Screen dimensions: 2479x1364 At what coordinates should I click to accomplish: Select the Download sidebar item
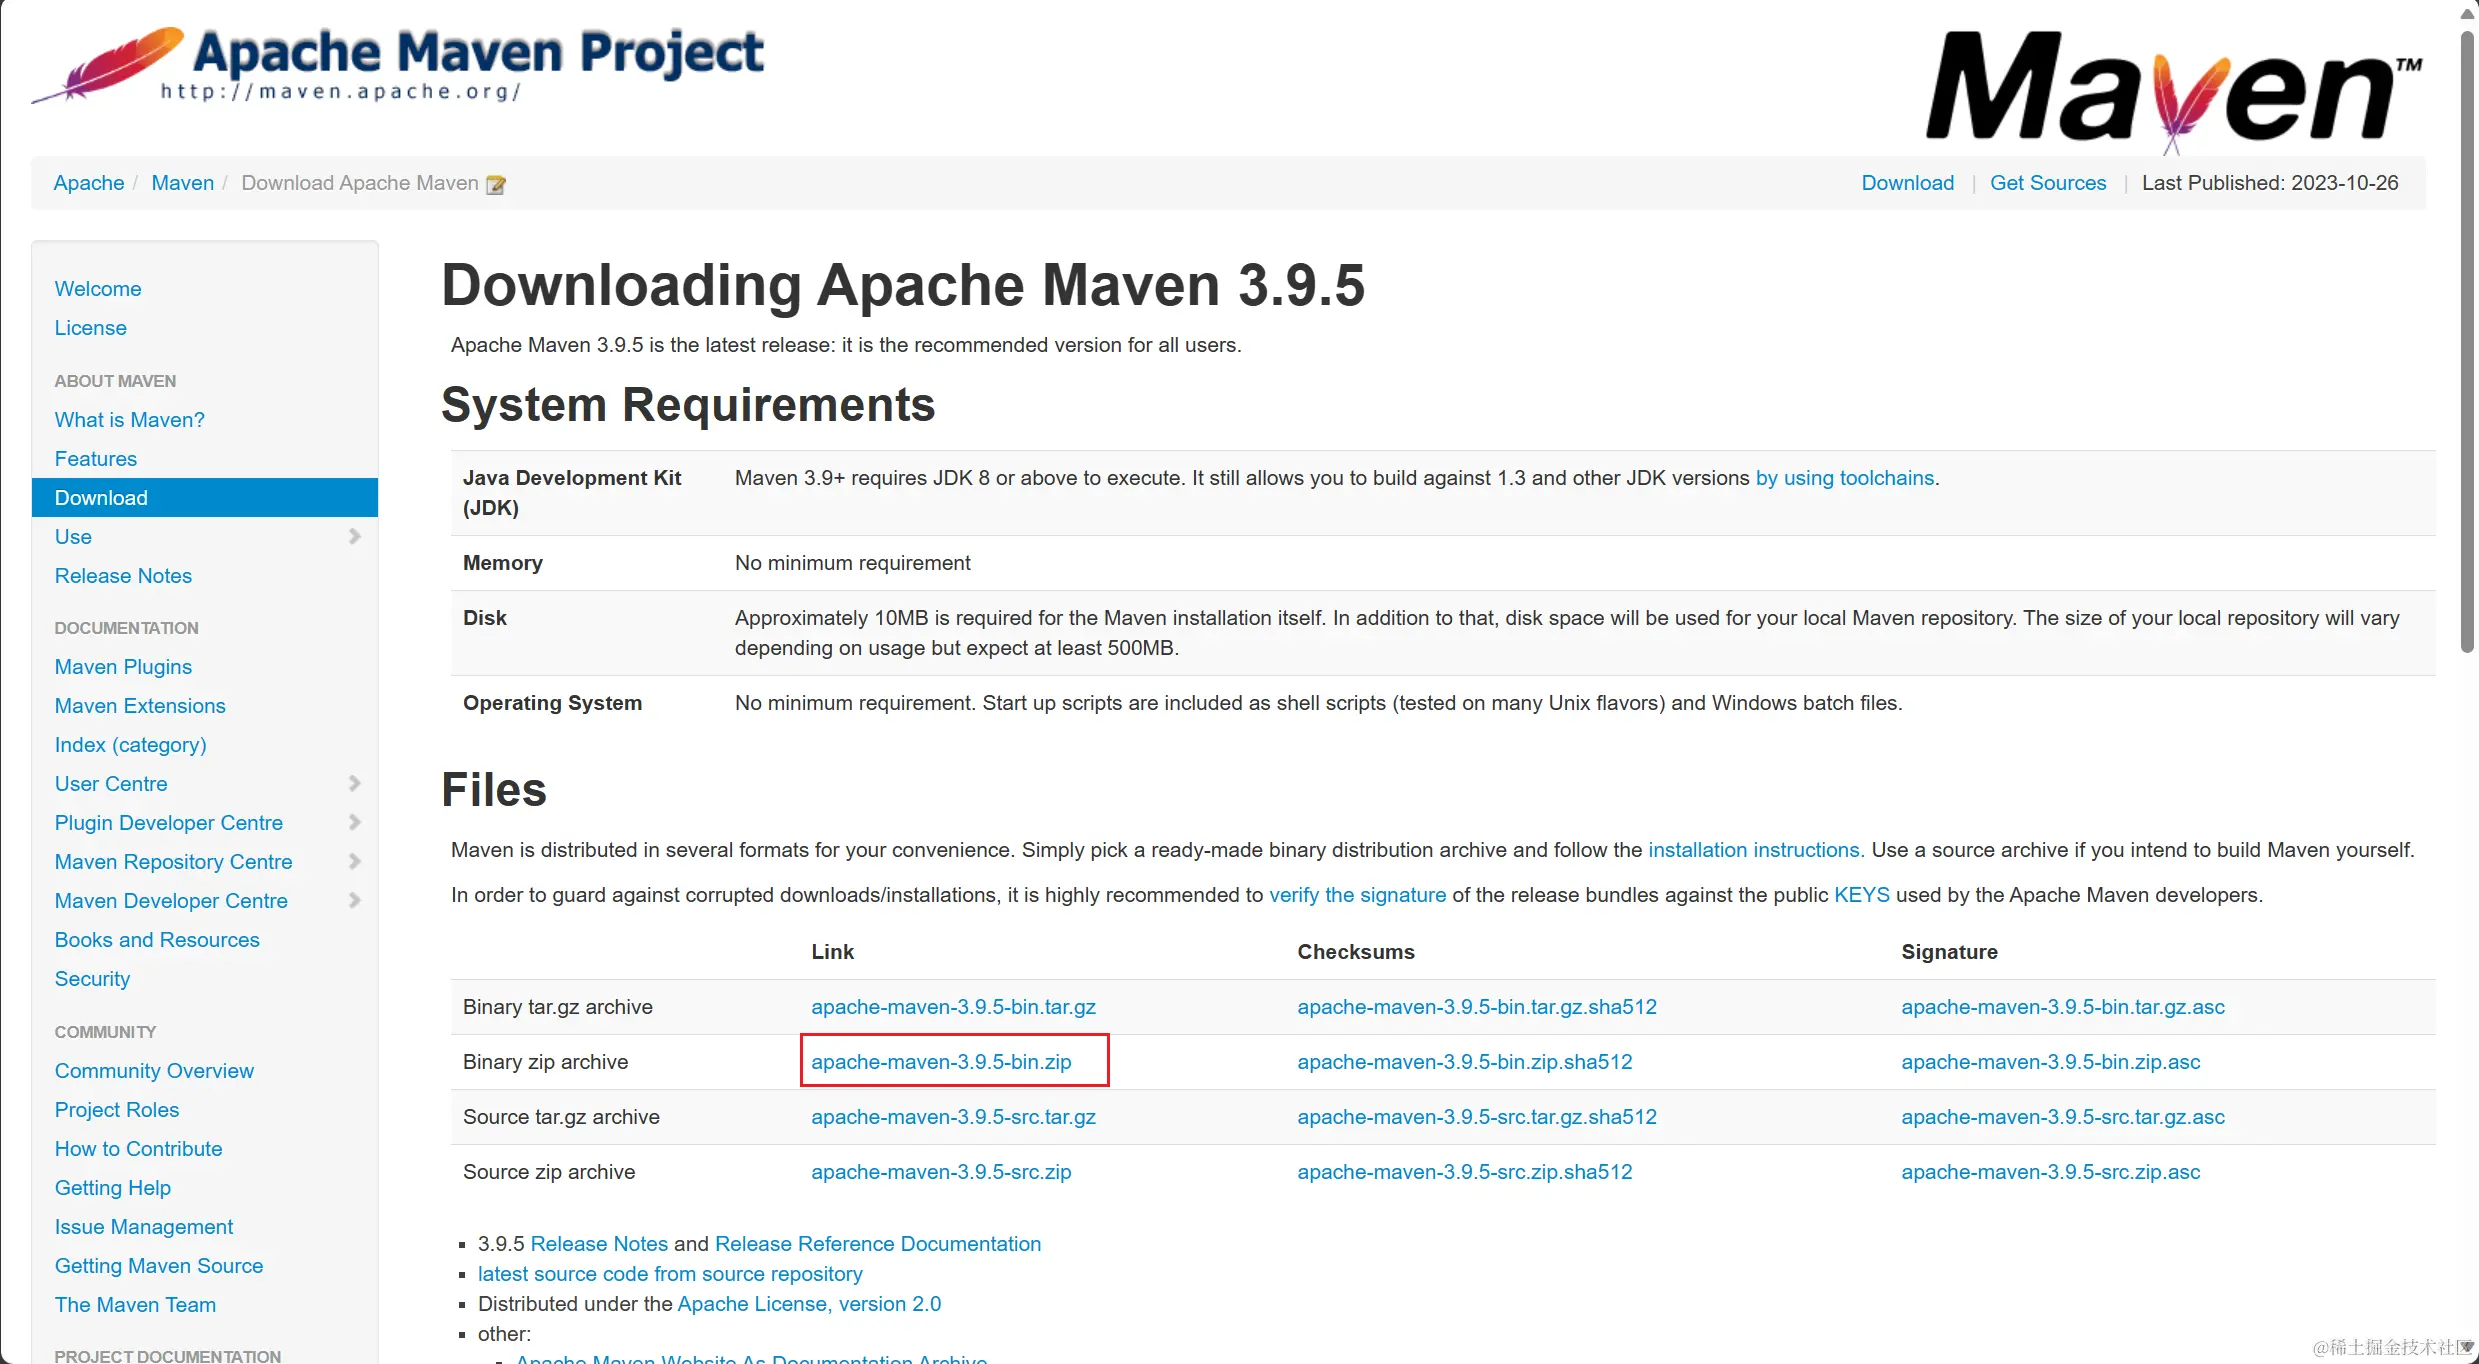coord(101,498)
